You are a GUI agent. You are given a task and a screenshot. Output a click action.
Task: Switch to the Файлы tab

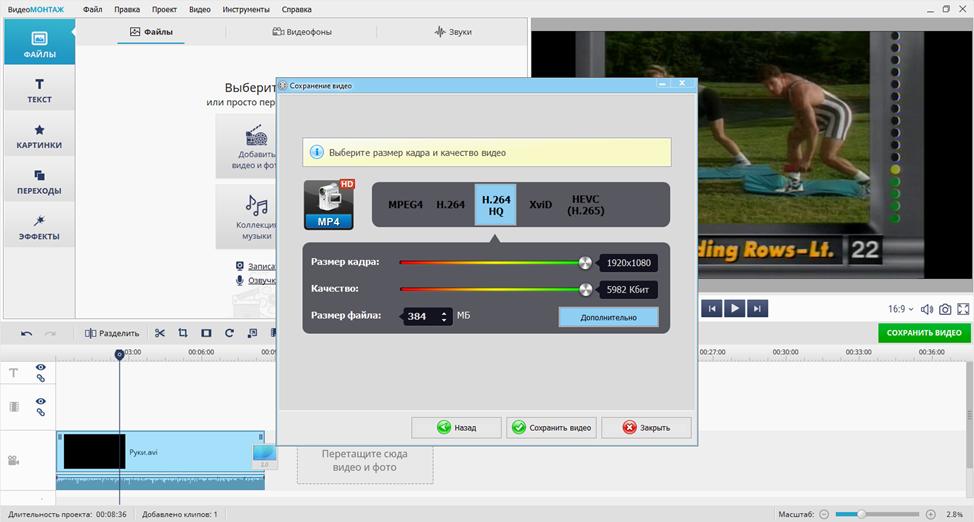point(151,32)
